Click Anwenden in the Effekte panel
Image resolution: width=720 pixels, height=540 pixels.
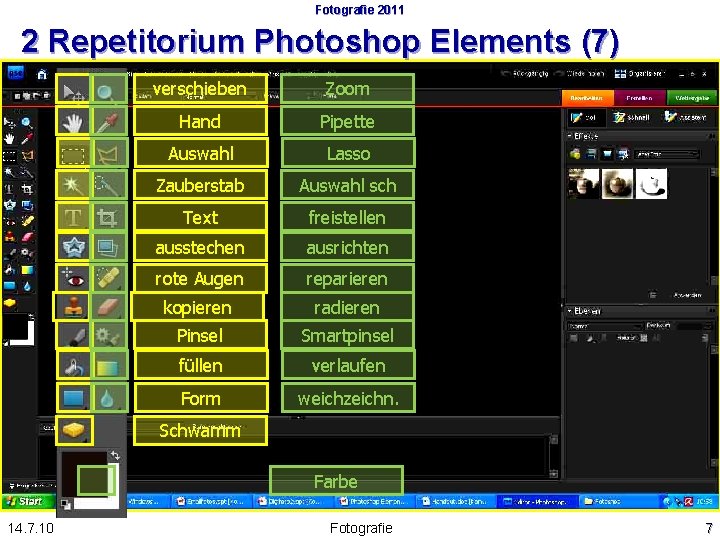687,295
